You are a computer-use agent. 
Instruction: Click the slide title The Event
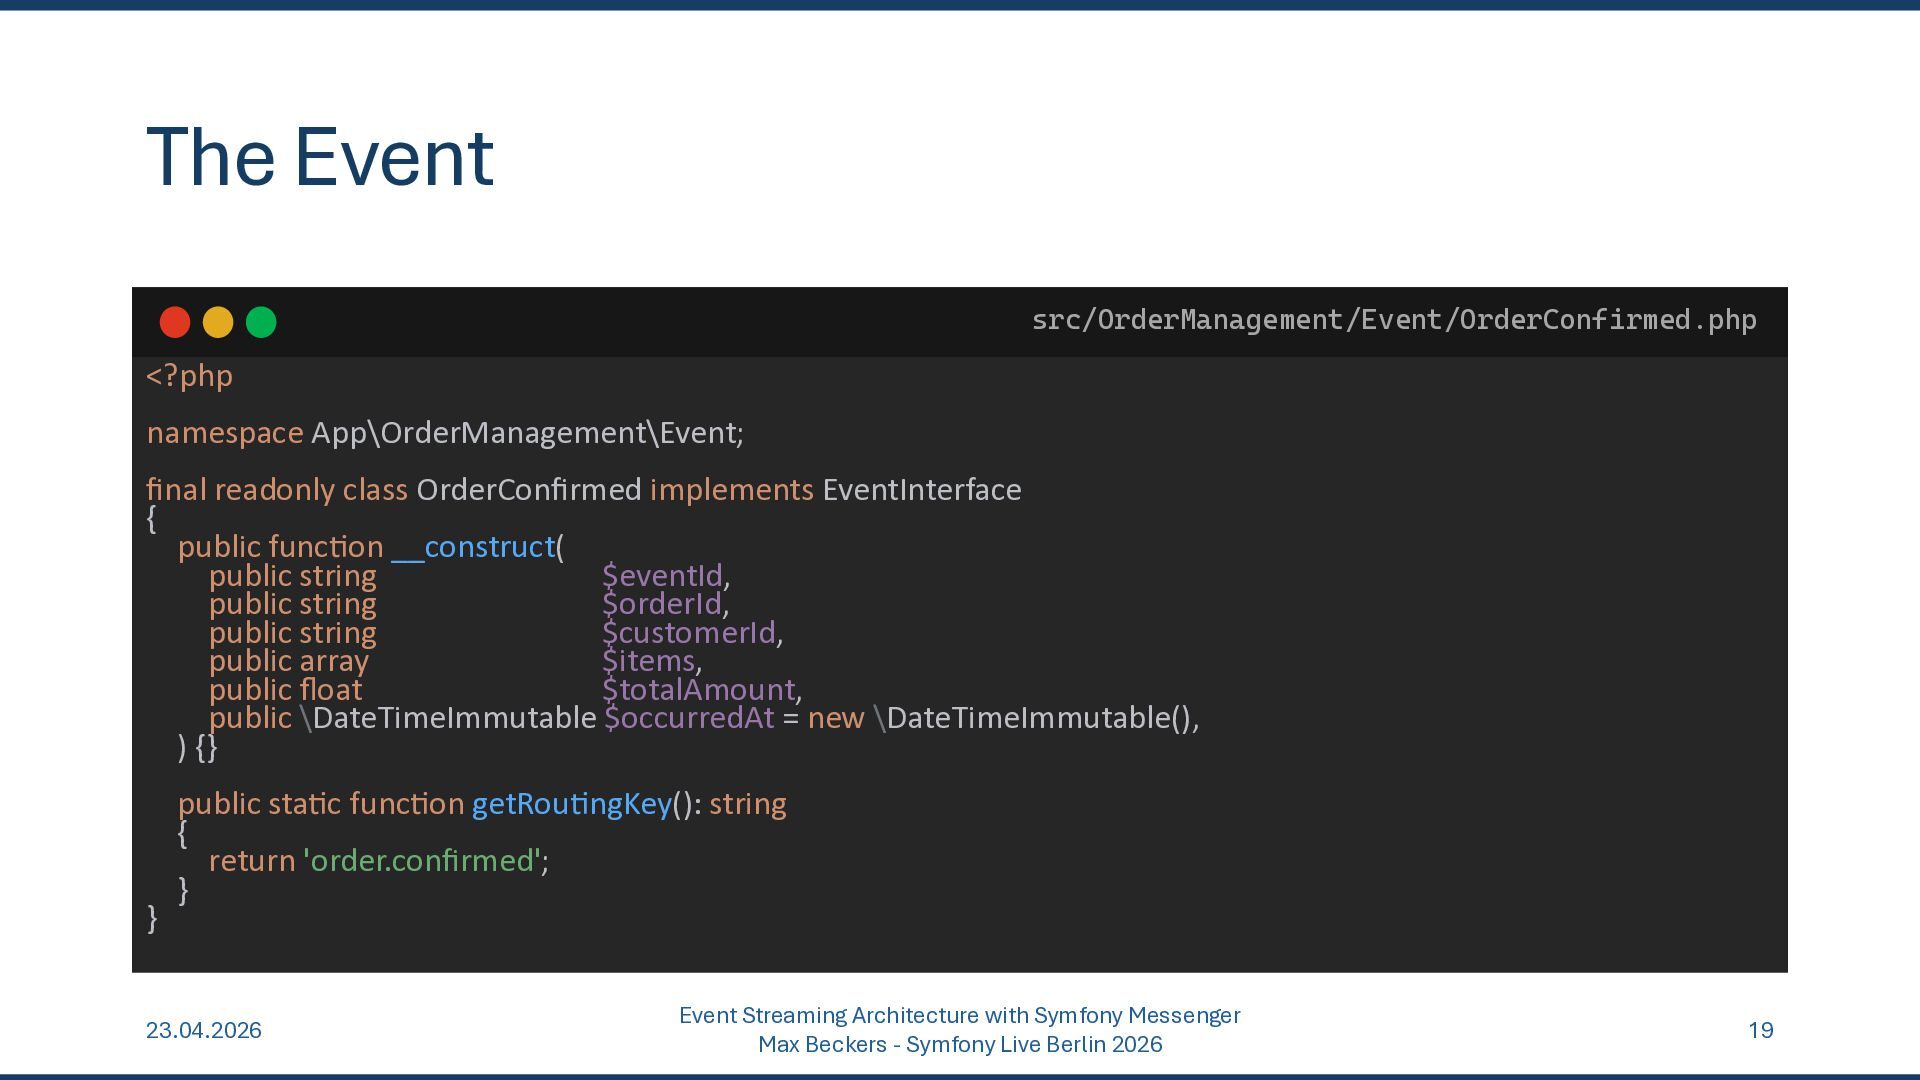tap(320, 158)
